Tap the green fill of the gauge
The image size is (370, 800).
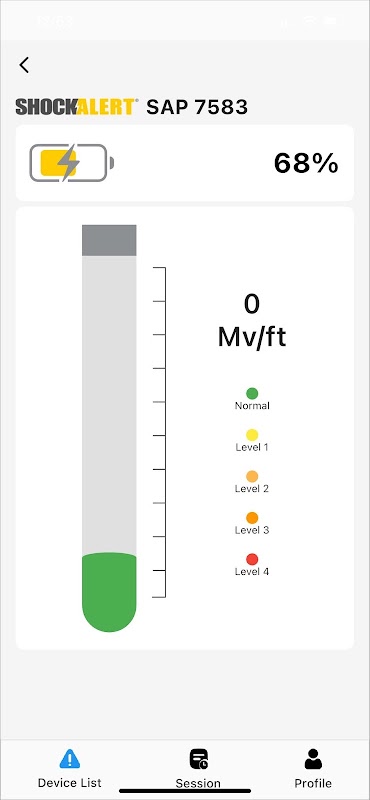click(x=109, y=592)
